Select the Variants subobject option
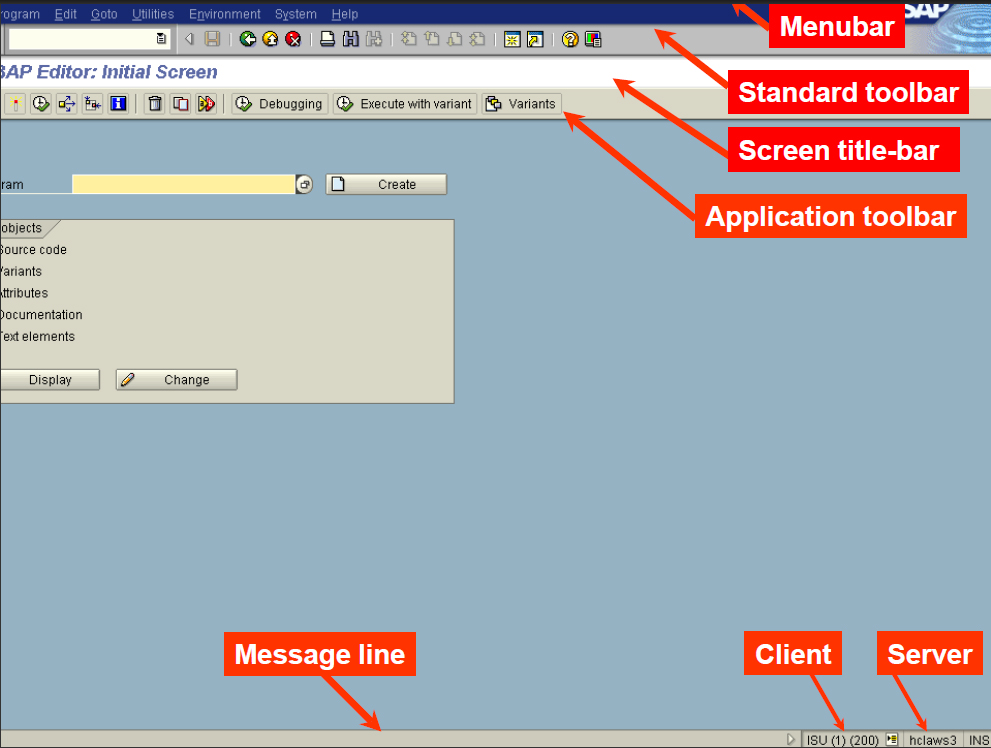The image size is (991, 748). [x=21, y=272]
